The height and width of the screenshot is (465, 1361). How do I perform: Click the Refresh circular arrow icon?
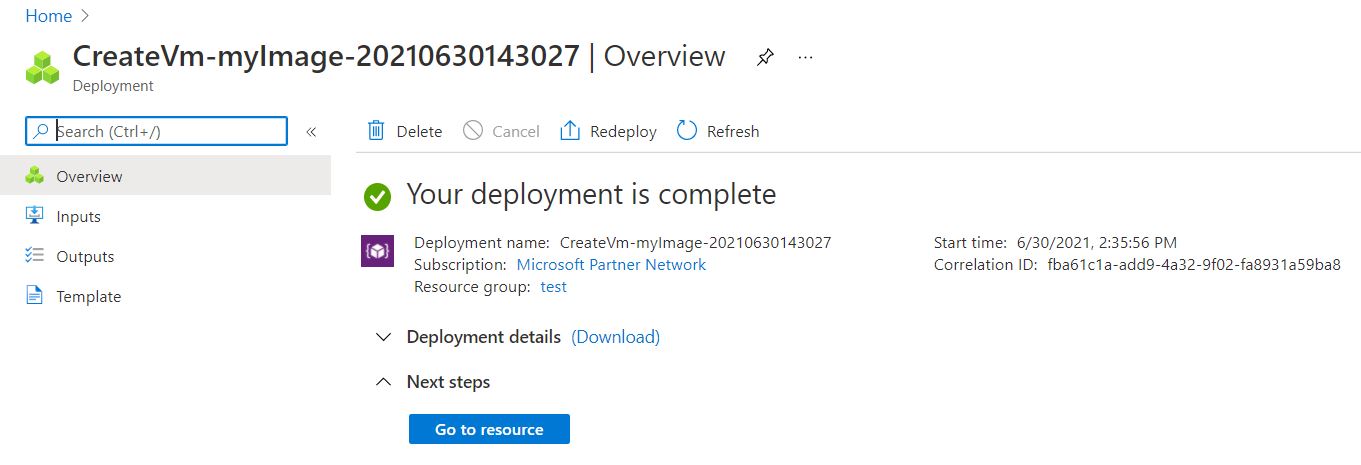tap(686, 131)
